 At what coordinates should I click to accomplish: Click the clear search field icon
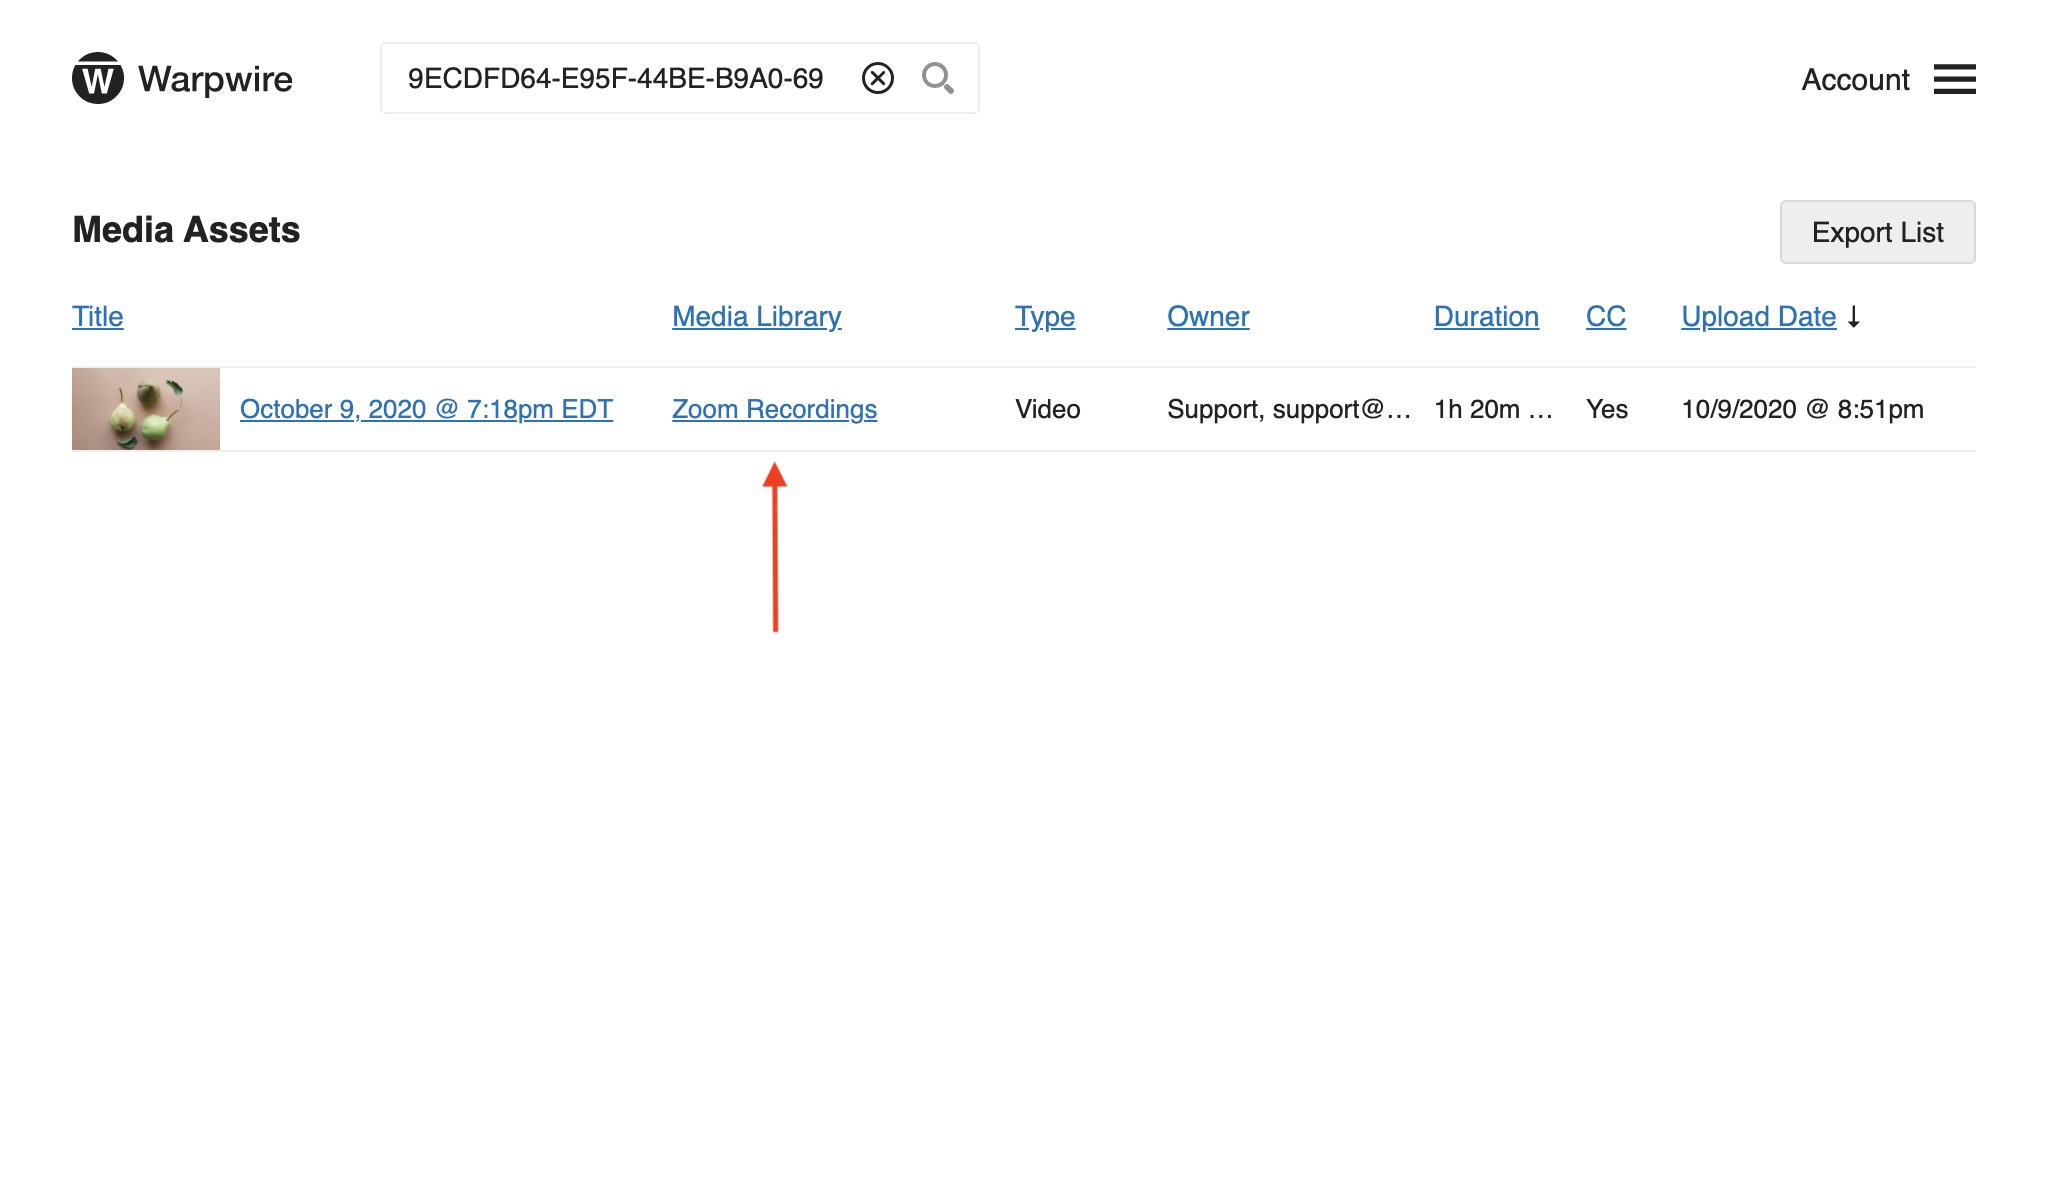pos(878,79)
